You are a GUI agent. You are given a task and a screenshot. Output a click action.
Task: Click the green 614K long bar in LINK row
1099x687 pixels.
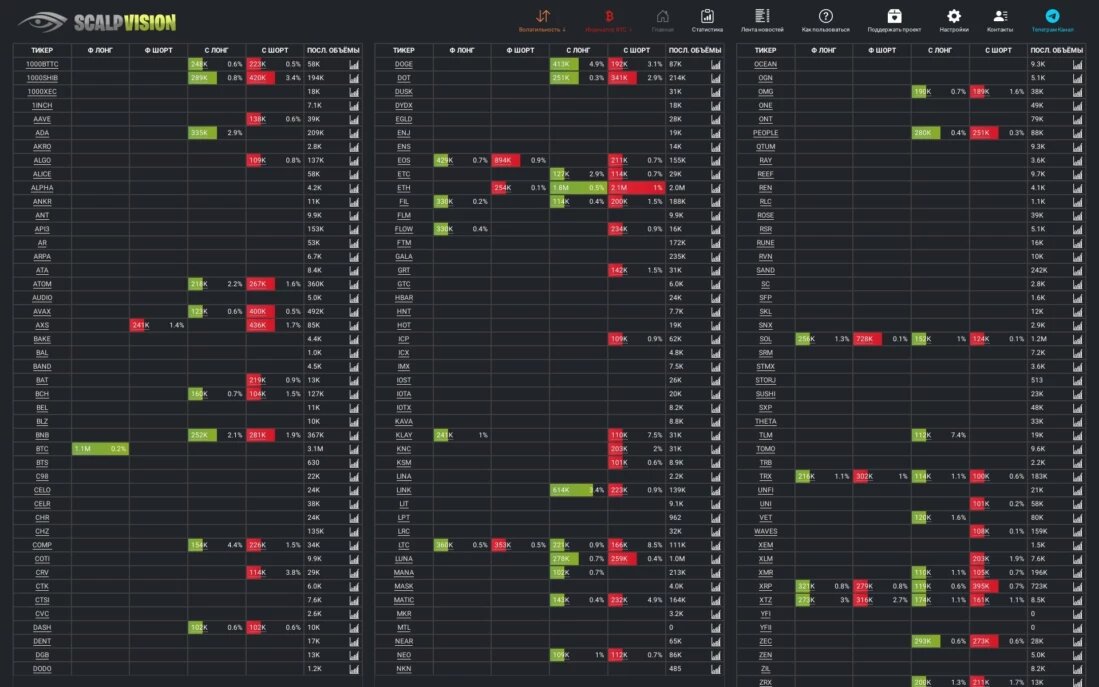(x=571, y=491)
